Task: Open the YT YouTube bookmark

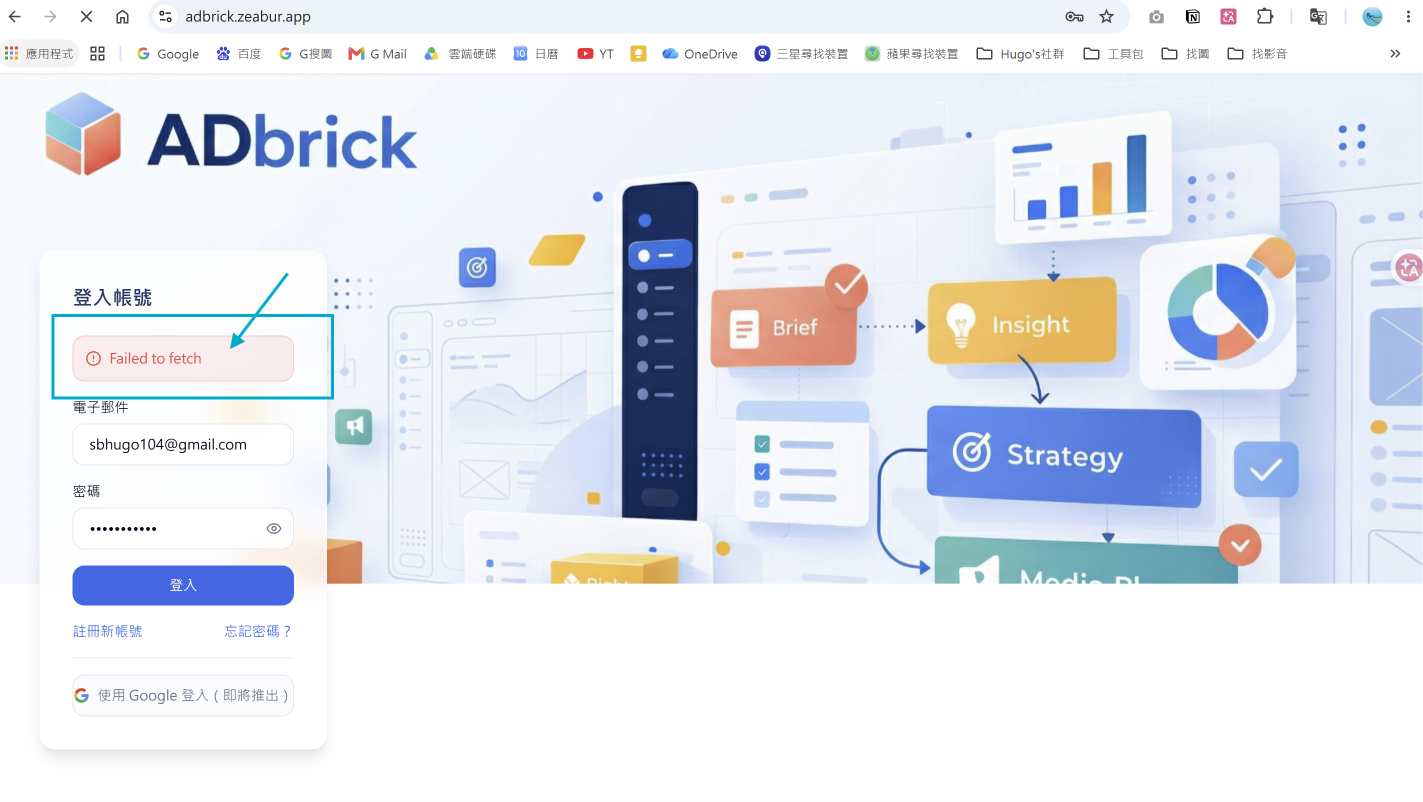Action: click(x=596, y=54)
